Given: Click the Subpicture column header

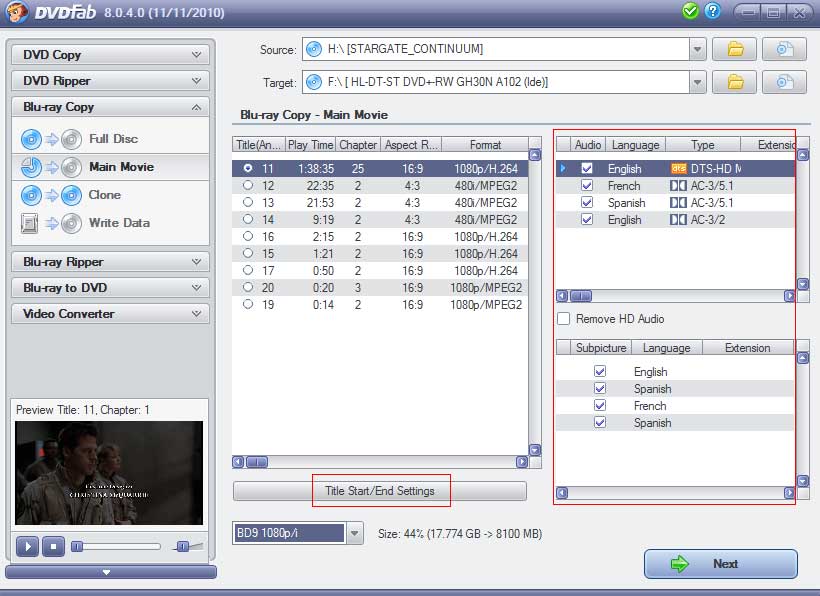Looking at the screenshot, I should click(x=601, y=348).
